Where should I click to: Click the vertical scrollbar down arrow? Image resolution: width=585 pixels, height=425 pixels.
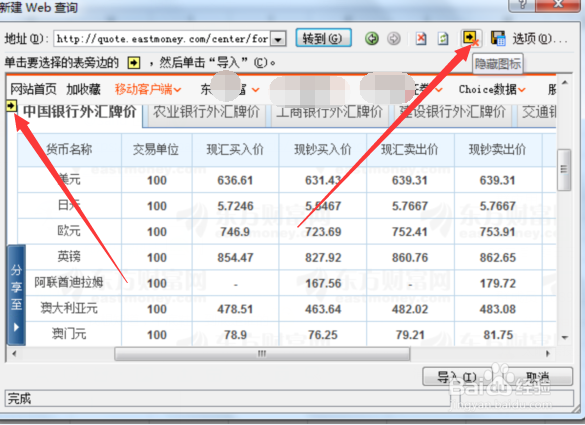564,338
